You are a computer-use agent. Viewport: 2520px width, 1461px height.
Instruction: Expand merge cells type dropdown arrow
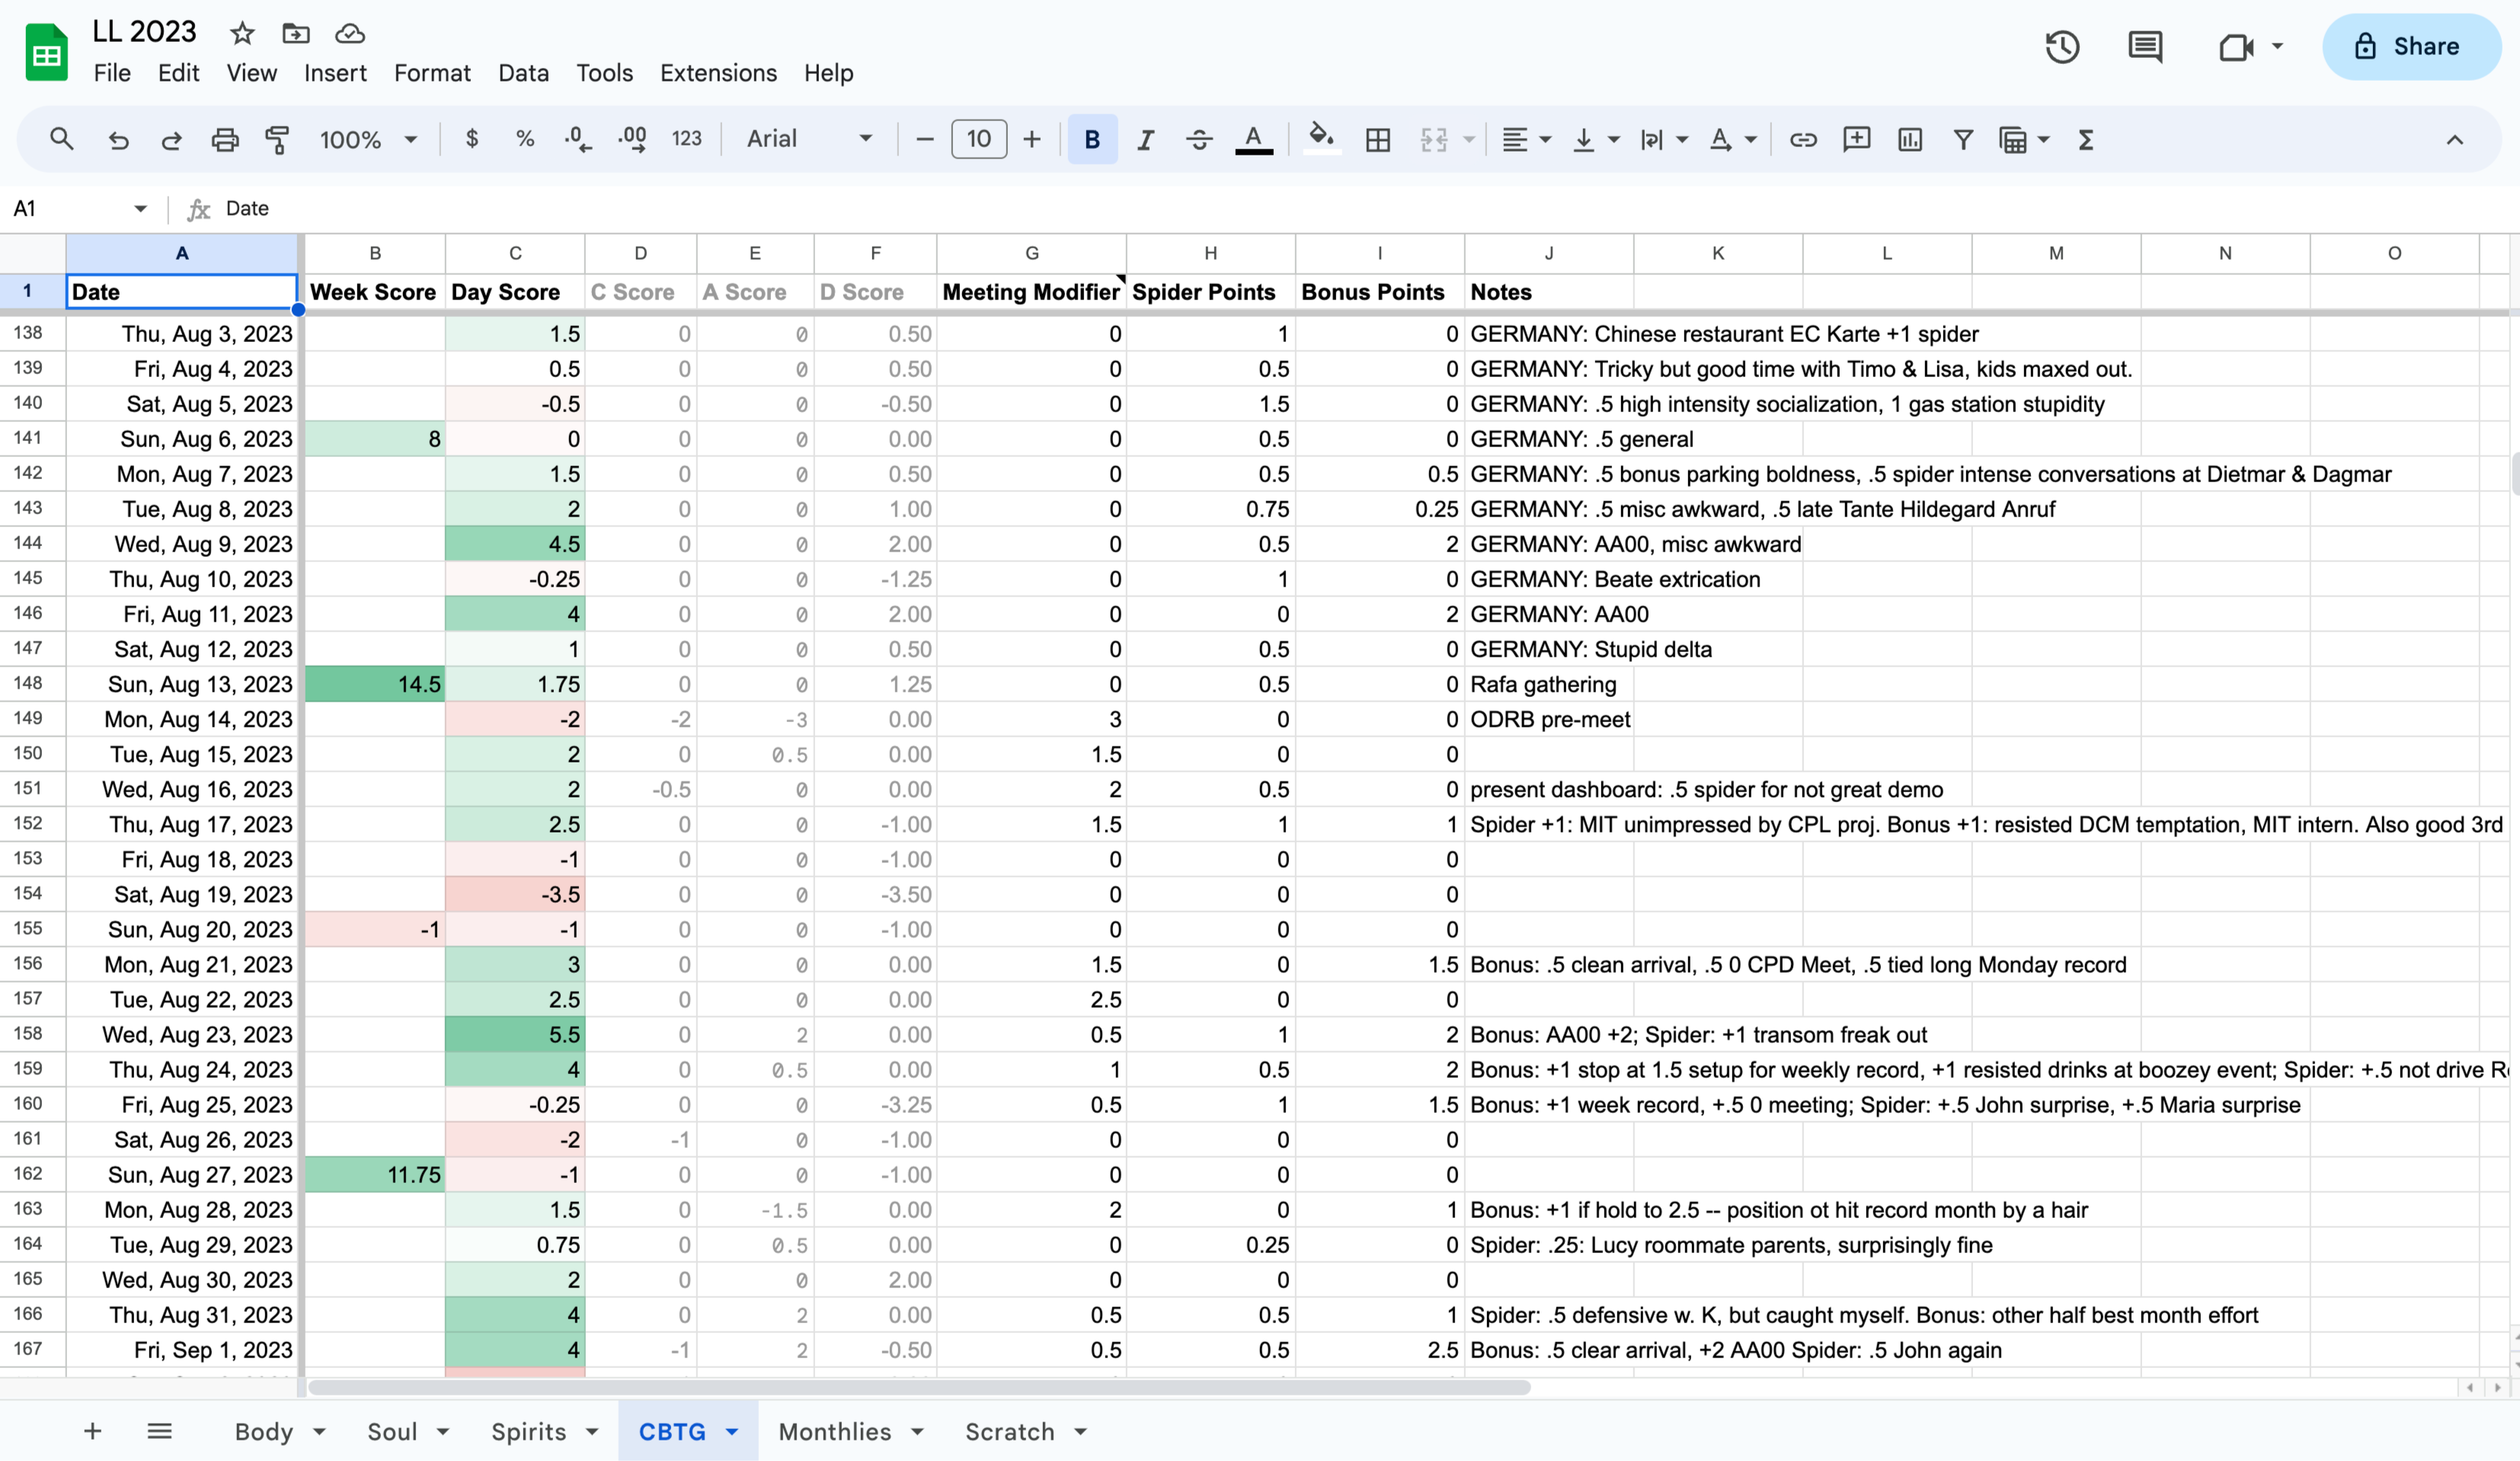tap(1469, 139)
